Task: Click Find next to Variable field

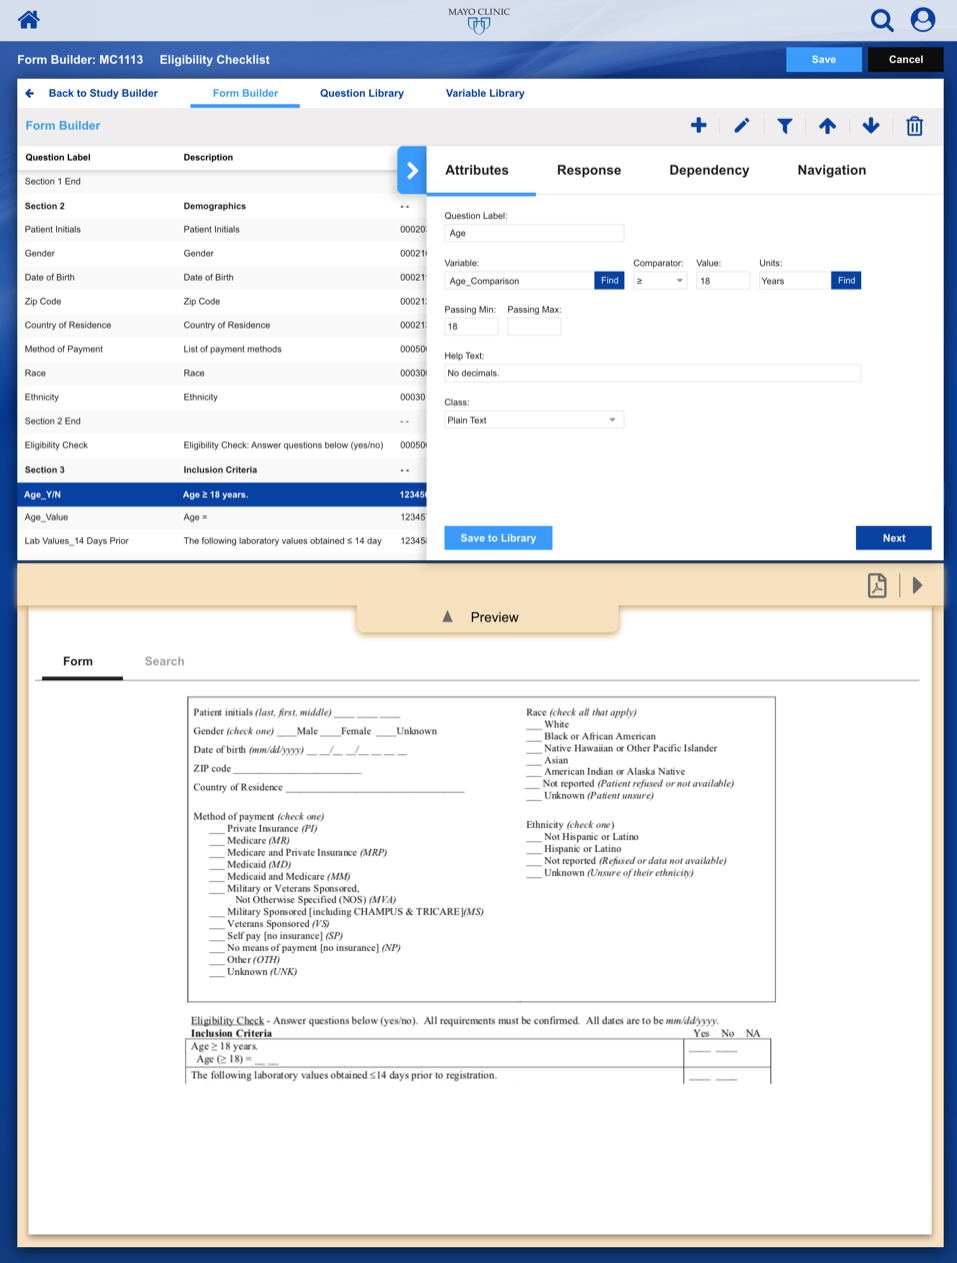Action: coord(610,281)
